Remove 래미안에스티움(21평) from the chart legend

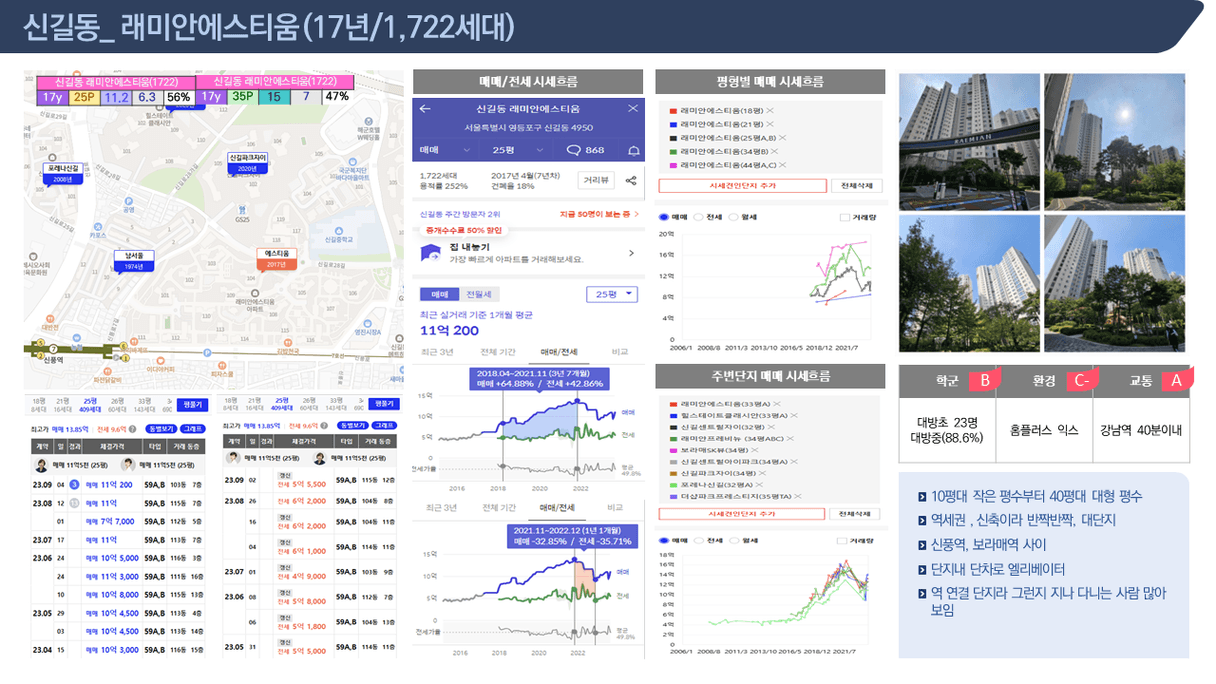pos(770,123)
